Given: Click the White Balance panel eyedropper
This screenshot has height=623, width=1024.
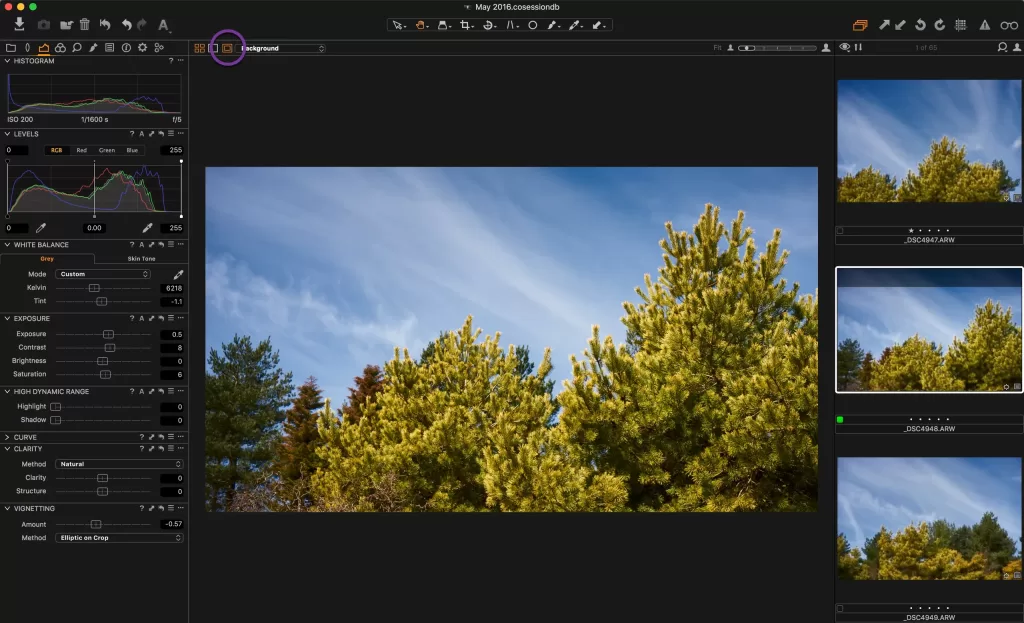Looking at the screenshot, I should (178, 274).
